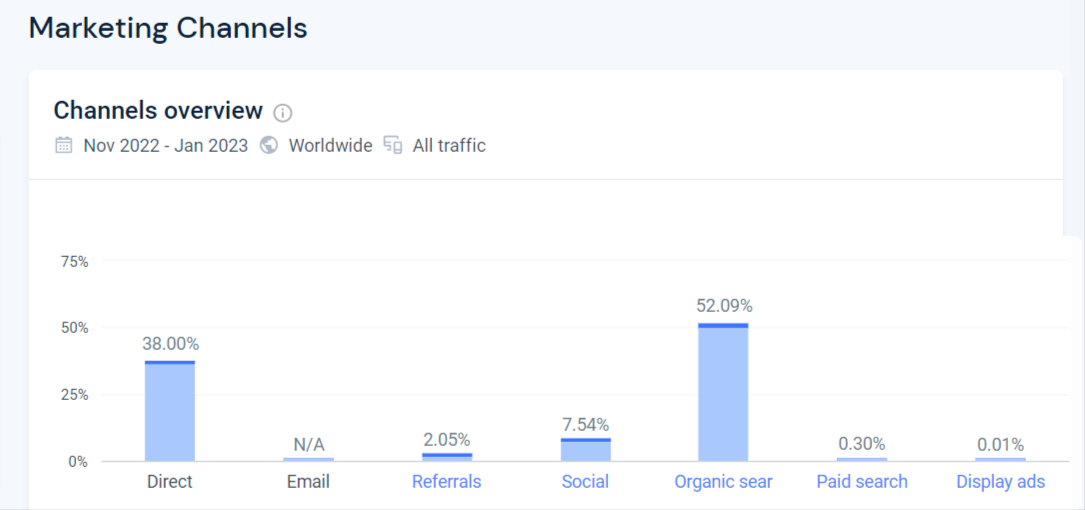Viewport: 1085px width, 510px height.
Task: Click the Direct bar in the chart
Action: coord(170,411)
